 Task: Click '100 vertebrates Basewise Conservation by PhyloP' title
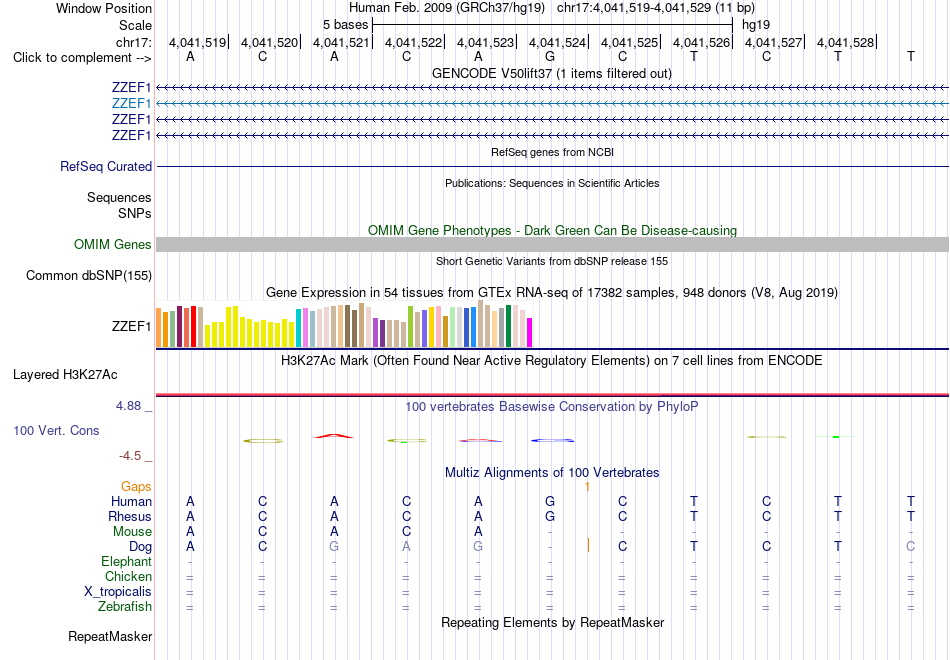[x=552, y=407]
